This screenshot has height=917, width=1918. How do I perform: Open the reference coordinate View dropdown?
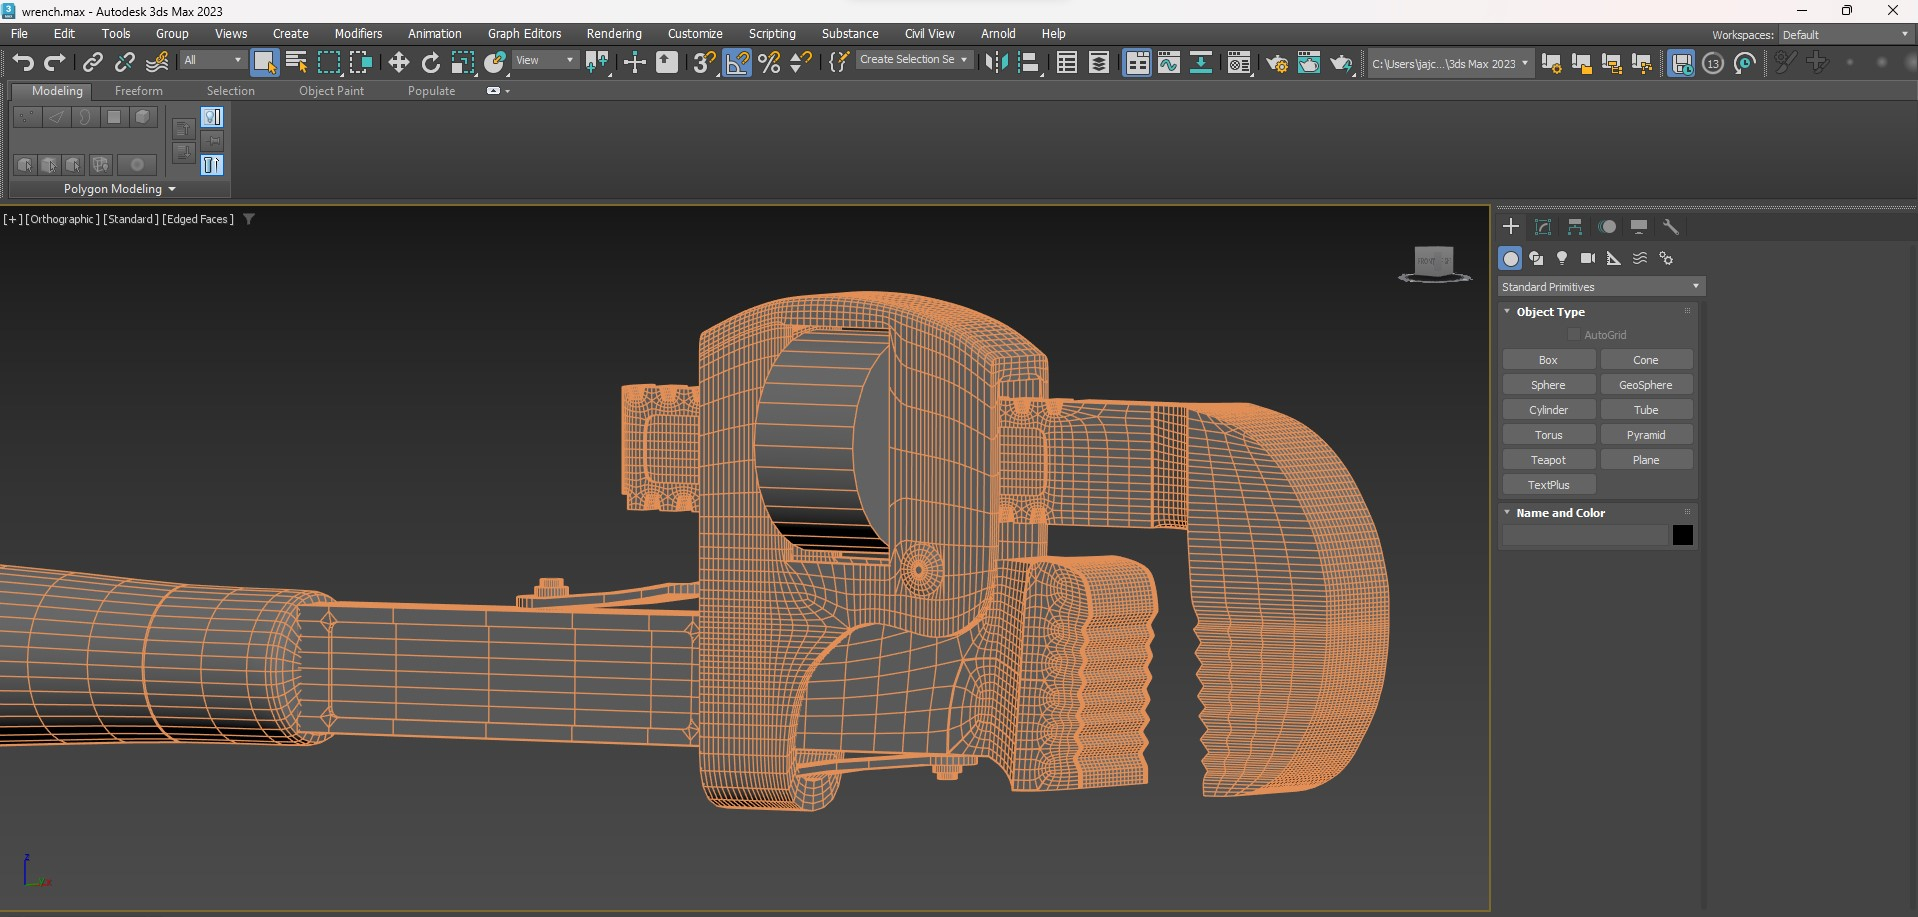545,60
